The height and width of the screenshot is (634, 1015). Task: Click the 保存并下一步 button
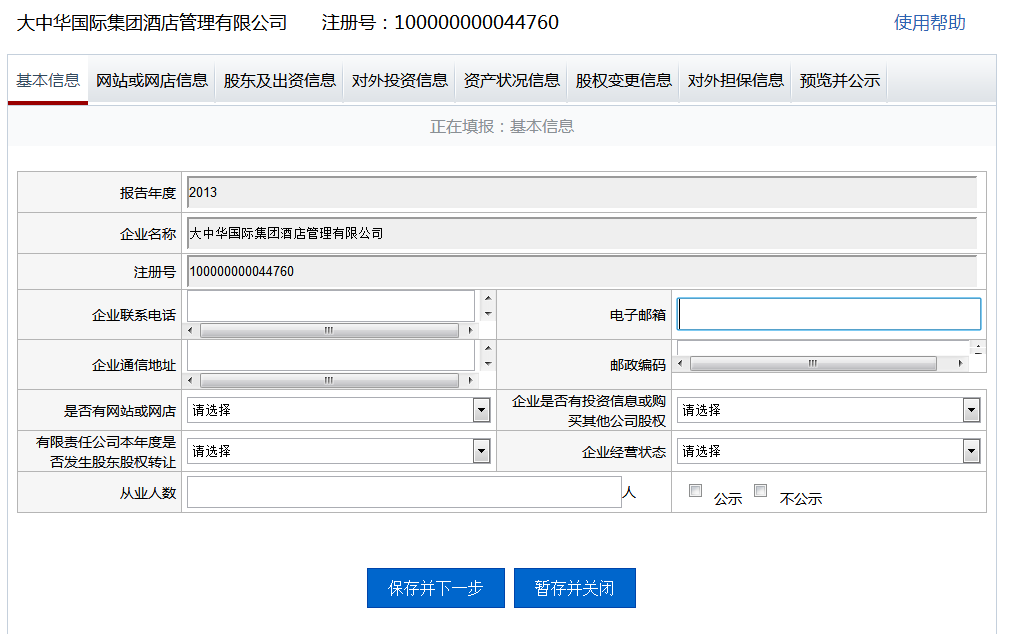point(435,588)
